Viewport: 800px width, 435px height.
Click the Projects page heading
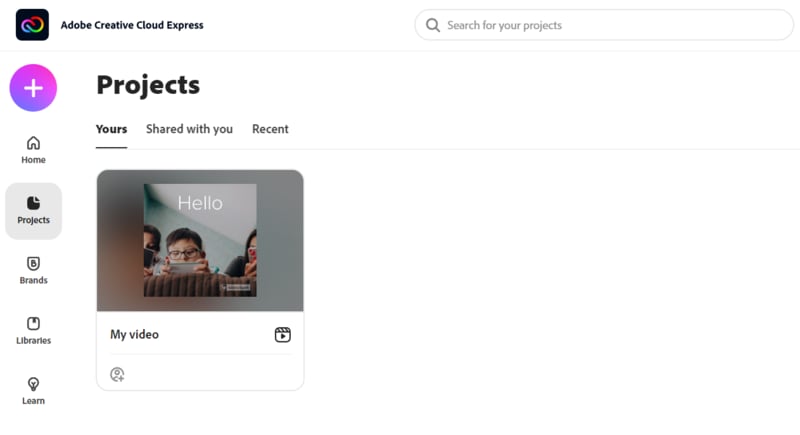point(148,85)
